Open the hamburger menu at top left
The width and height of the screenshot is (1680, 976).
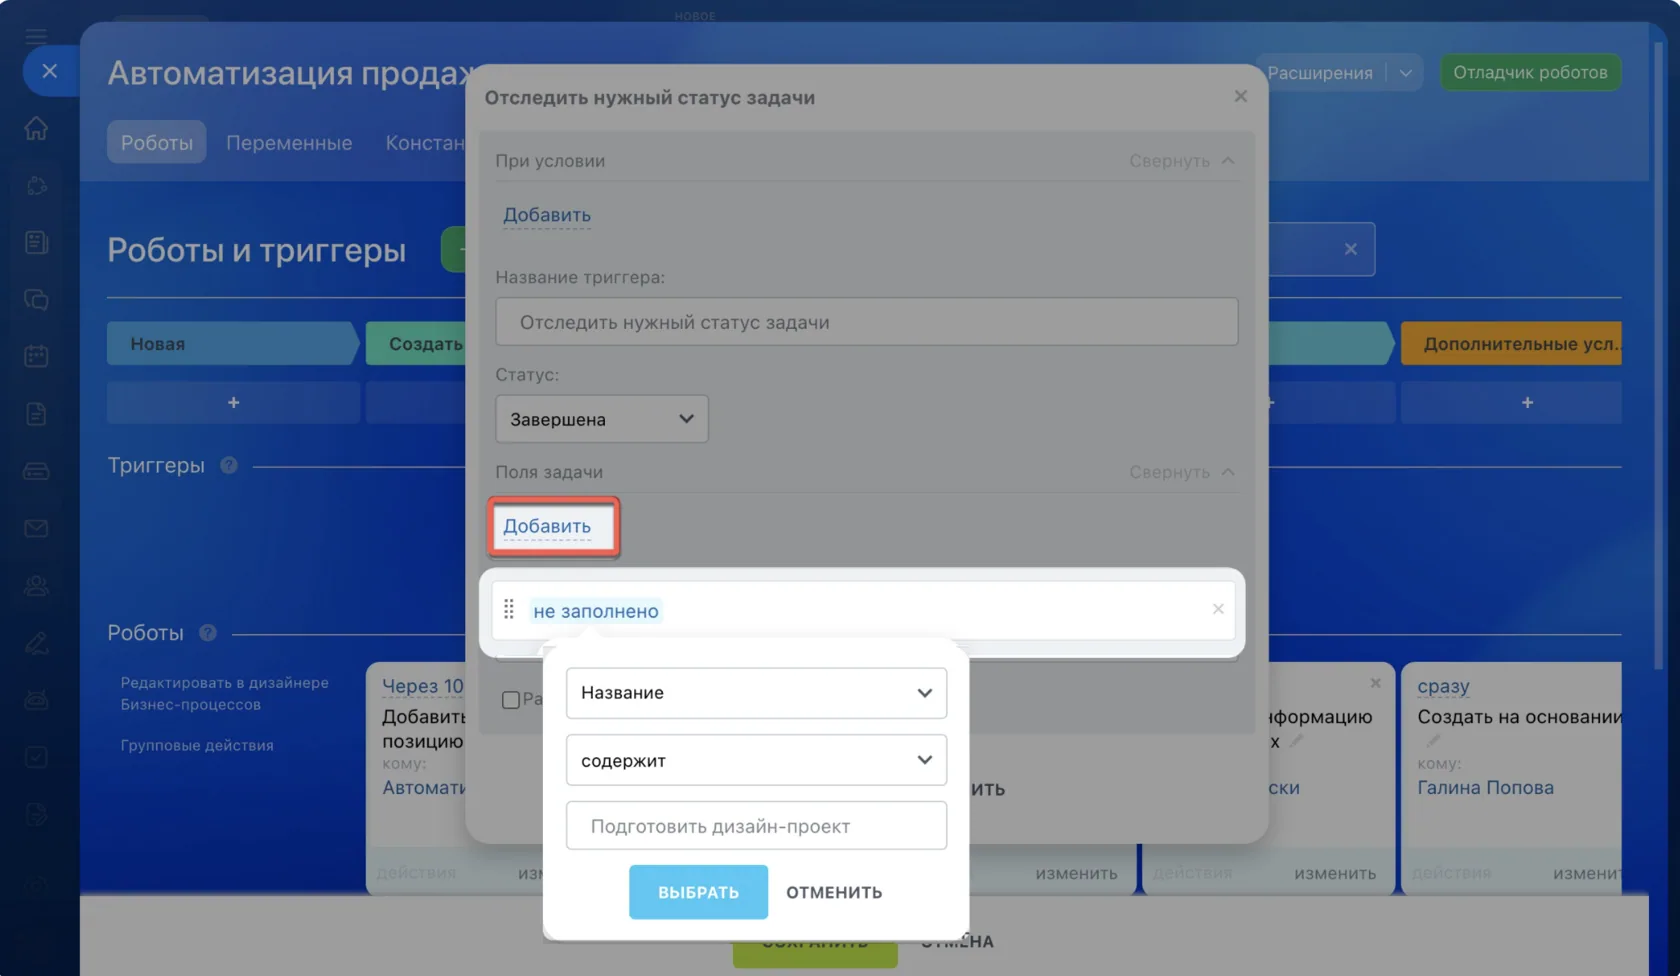tap(36, 37)
